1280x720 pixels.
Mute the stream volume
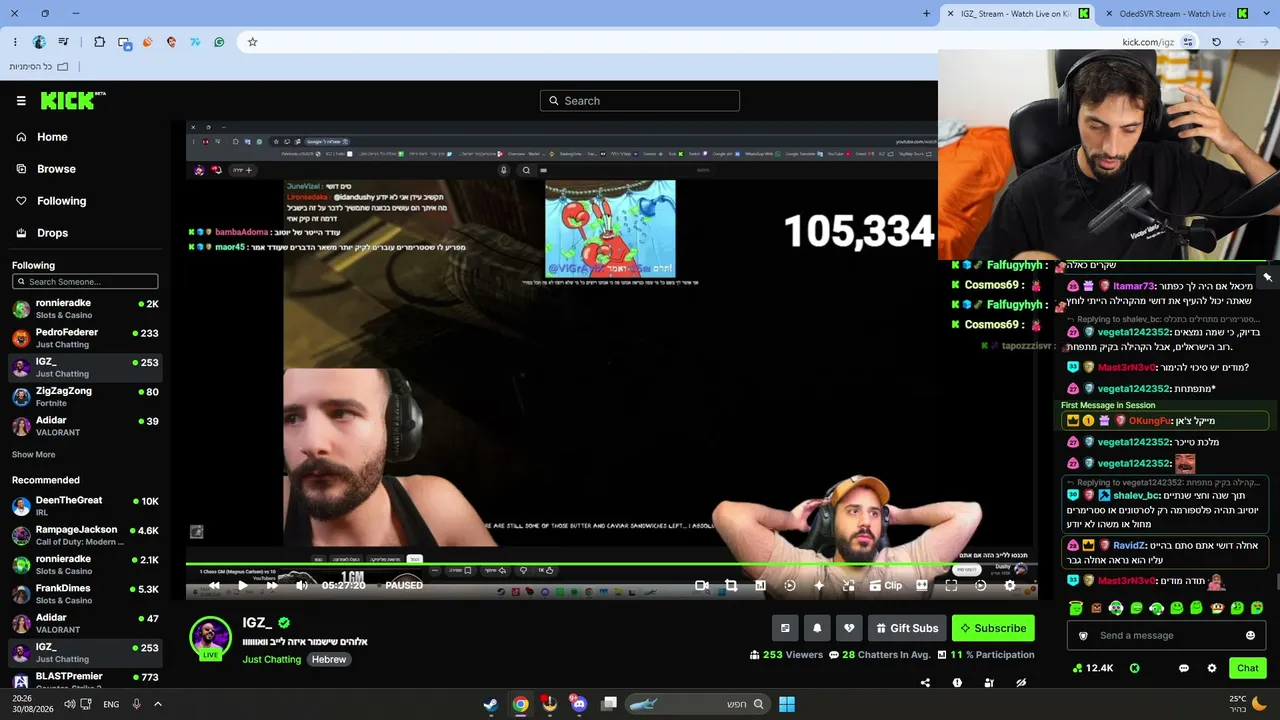(302, 586)
